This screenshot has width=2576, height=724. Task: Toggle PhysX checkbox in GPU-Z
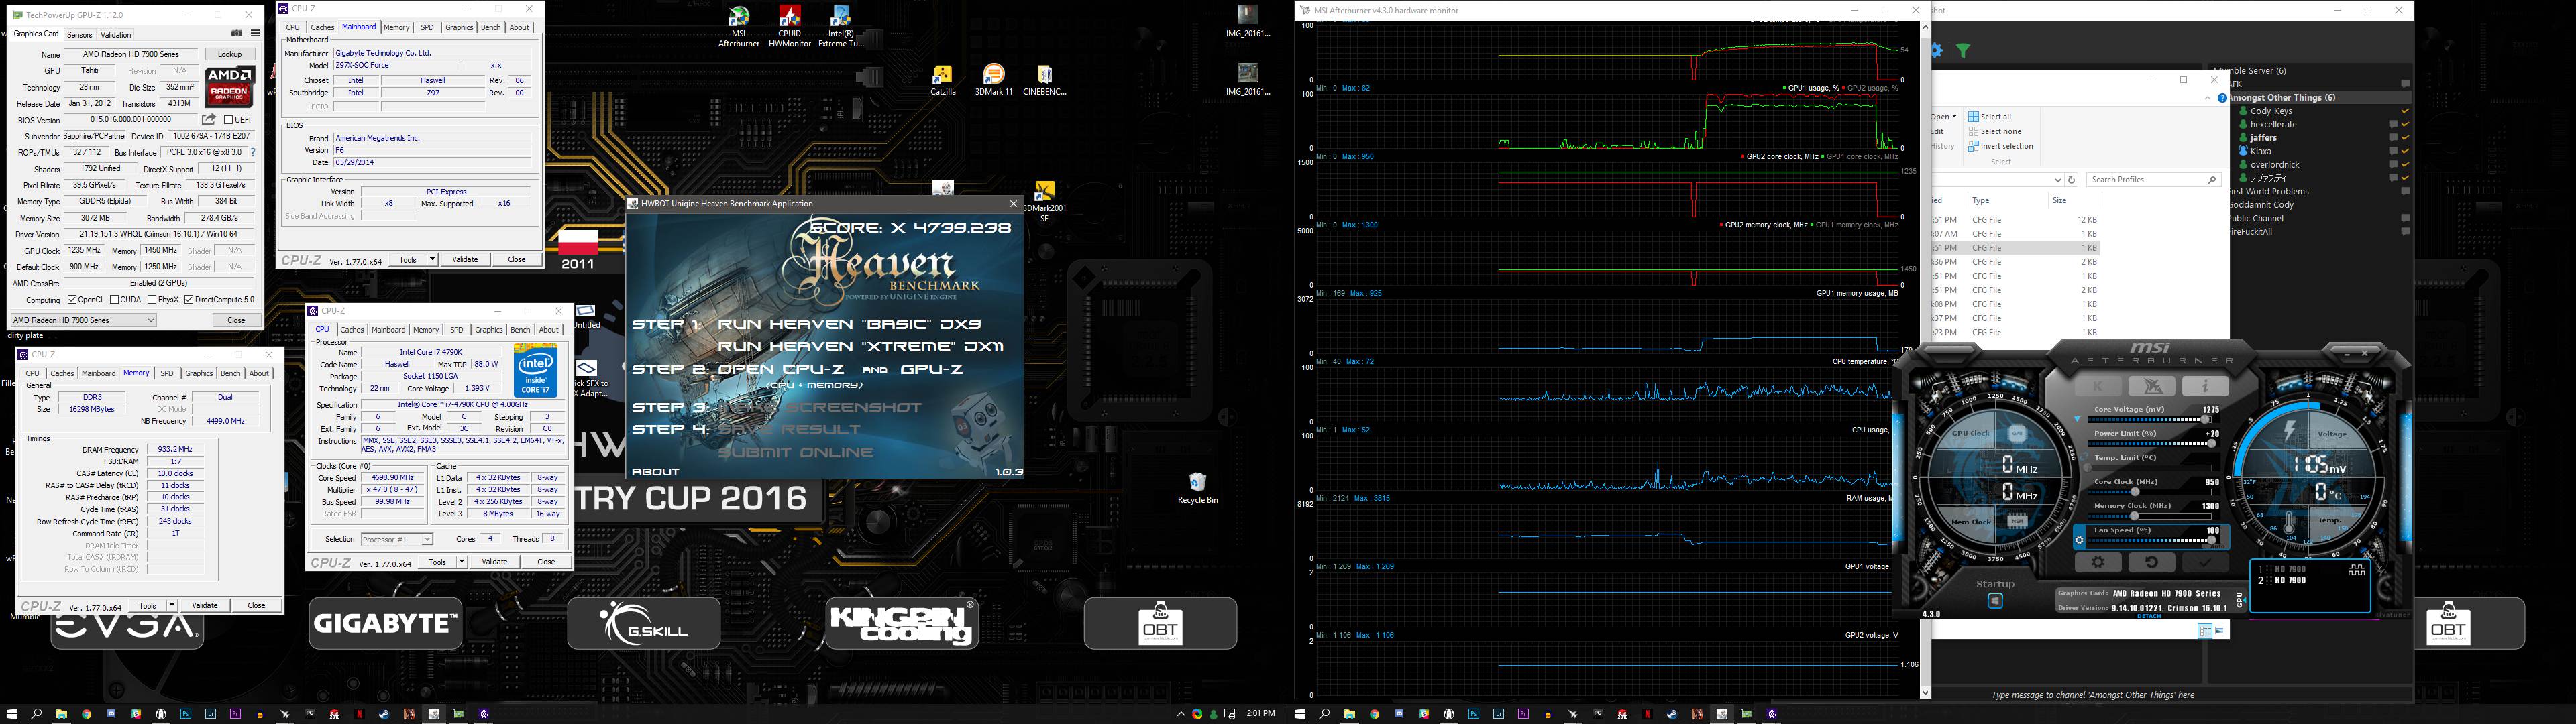point(151,299)
